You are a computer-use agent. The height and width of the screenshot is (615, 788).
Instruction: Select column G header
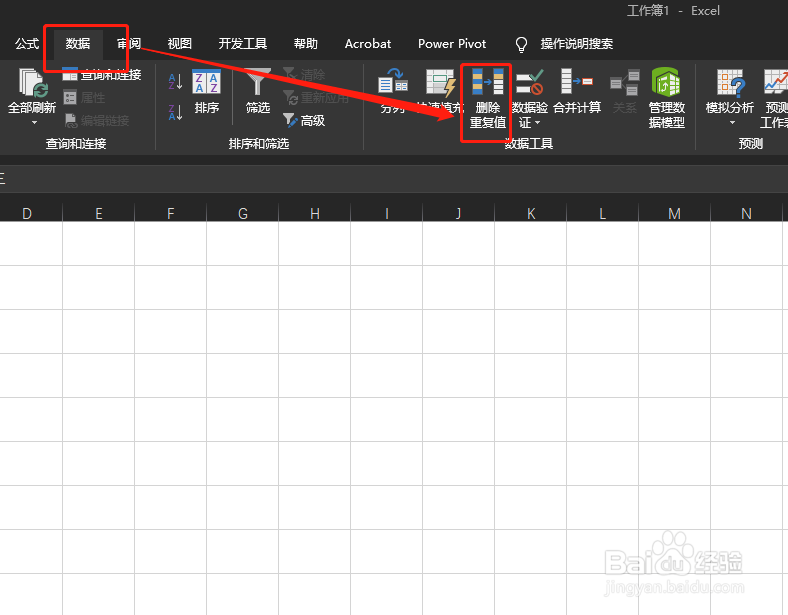coord(242,214)
